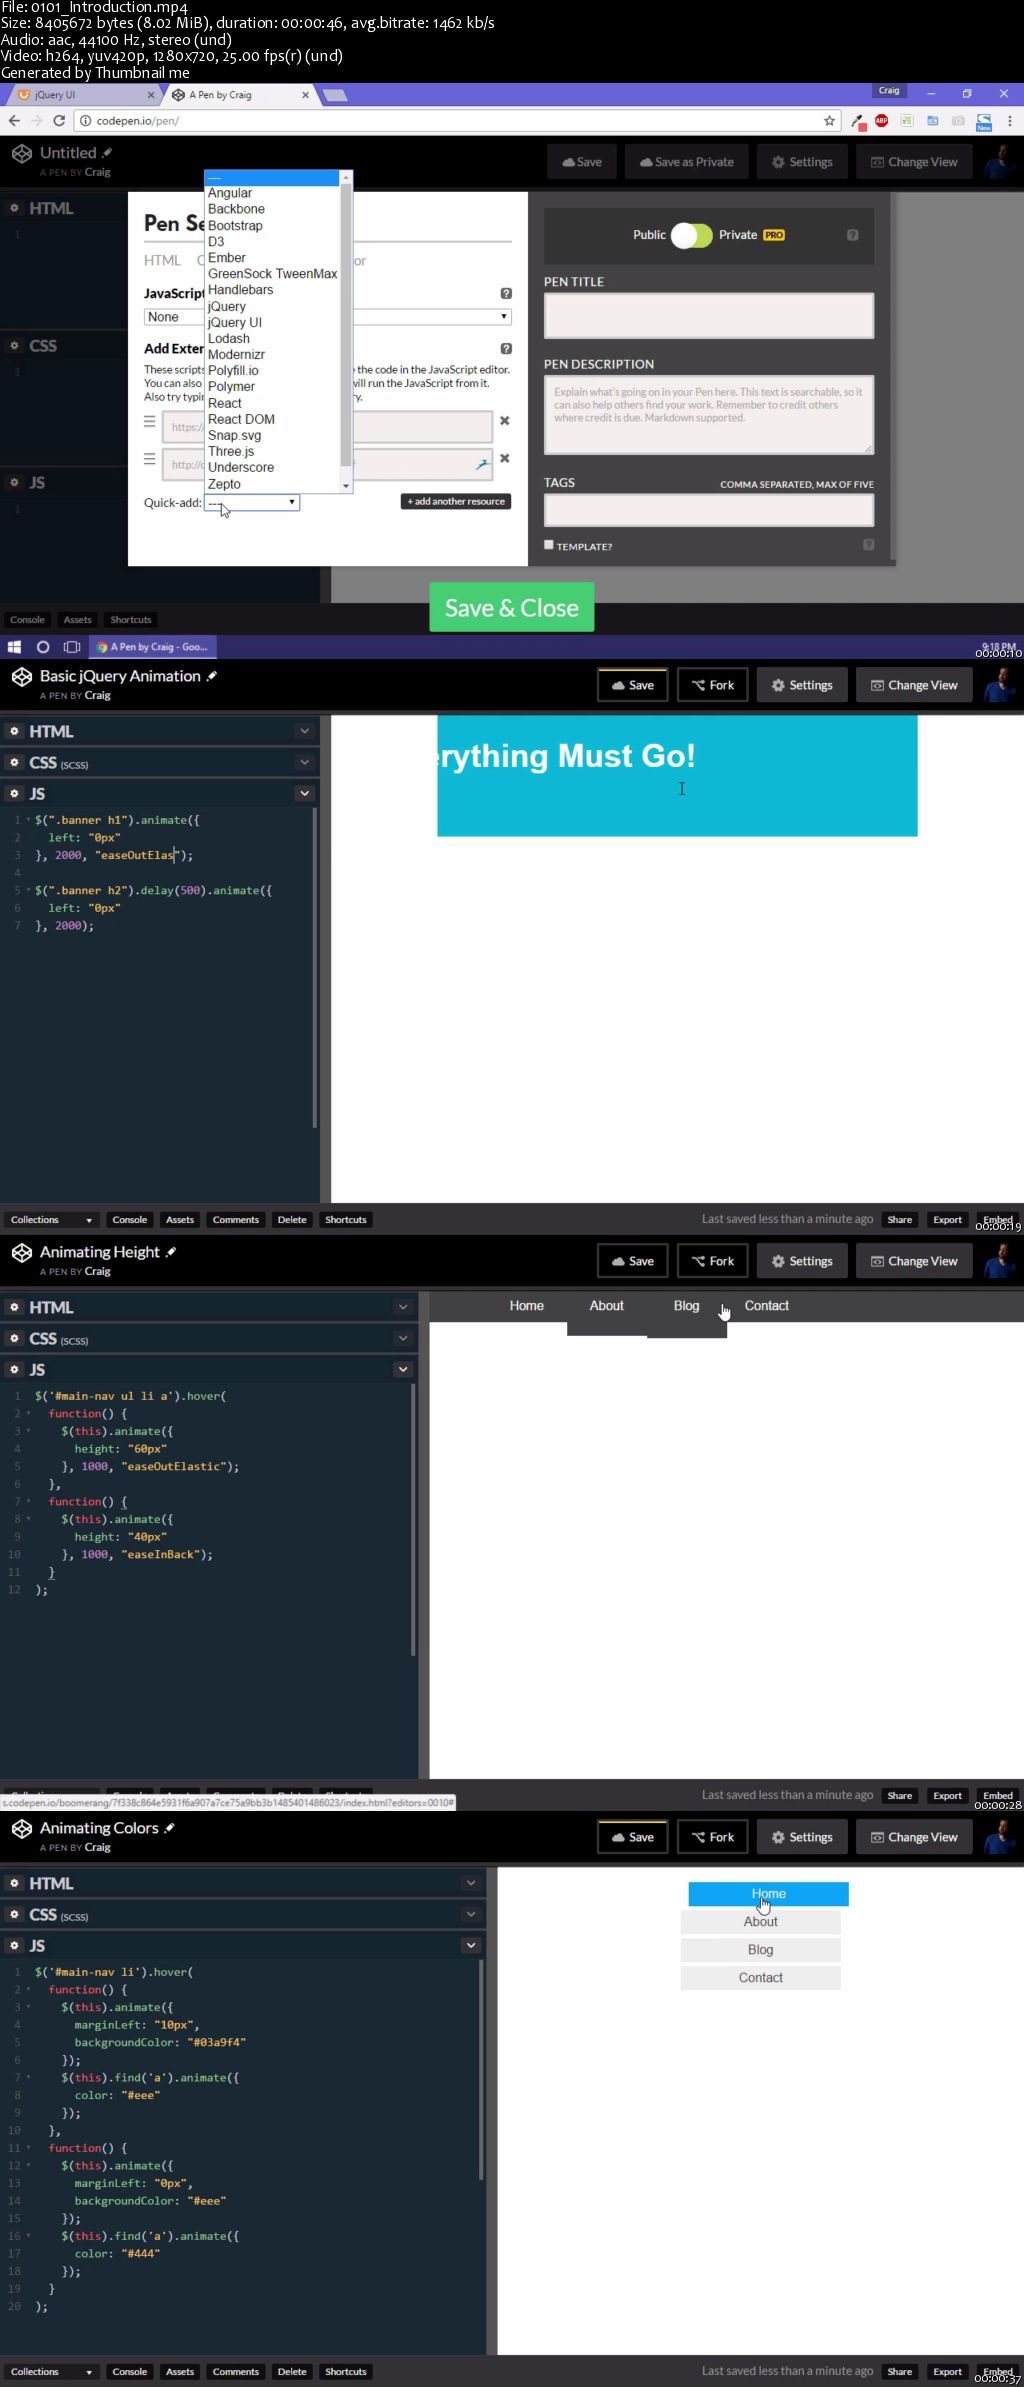Open CSS gear settings in Animating Colors pen
This screenshot has height=2387, width=1024.
tap(14, 1914)
